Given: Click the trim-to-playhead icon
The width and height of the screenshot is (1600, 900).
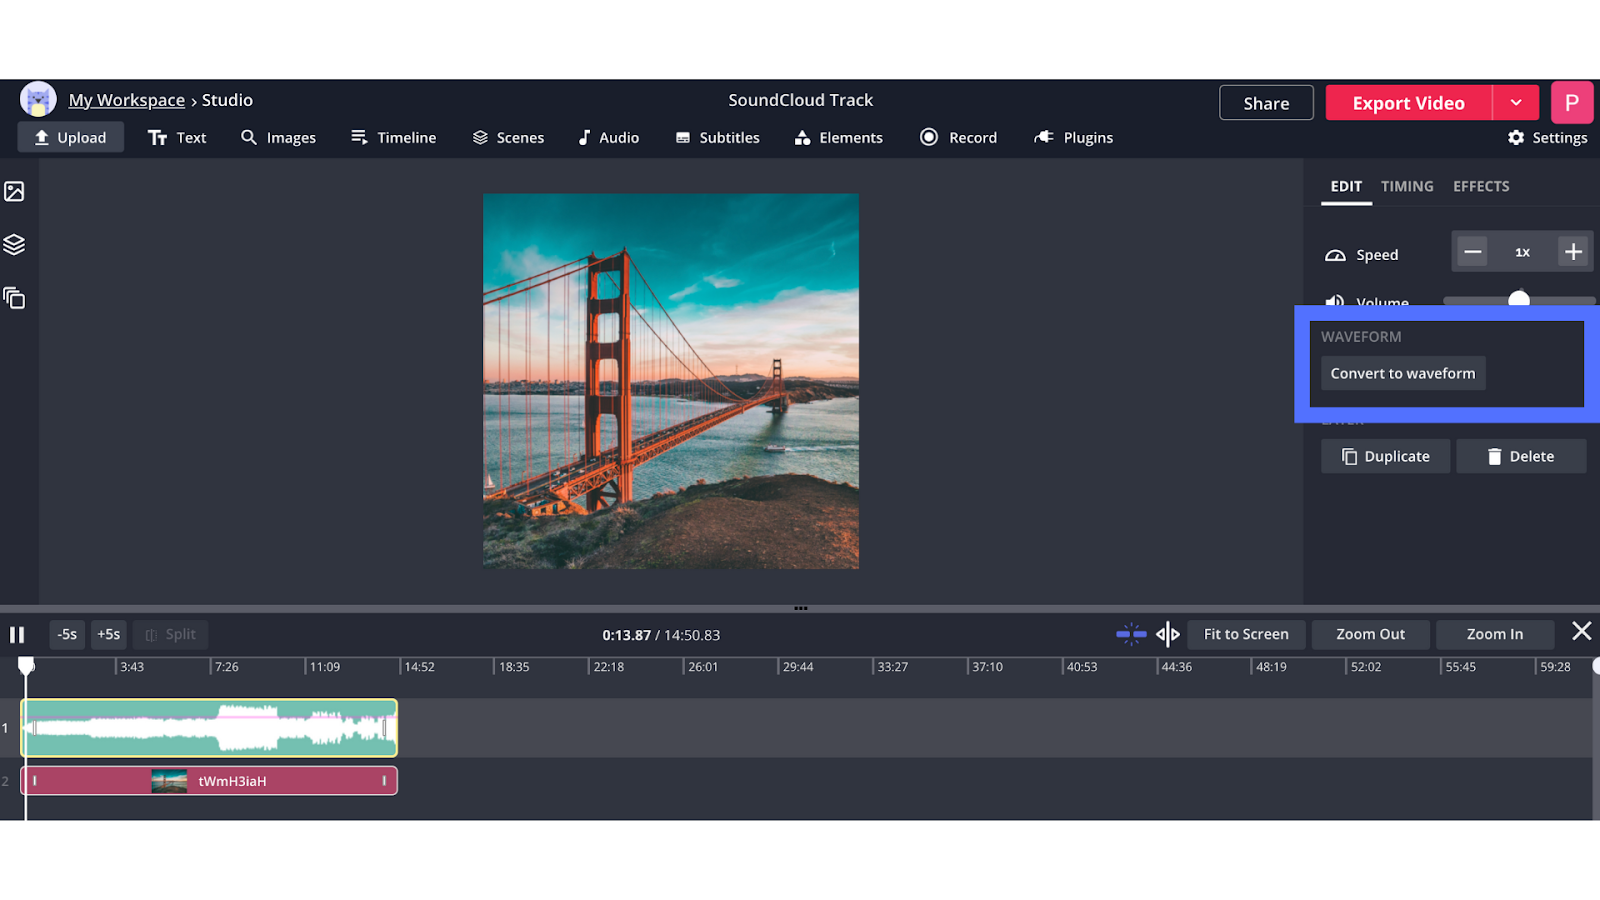Looking at the screenshot, I should [1168, 634].
